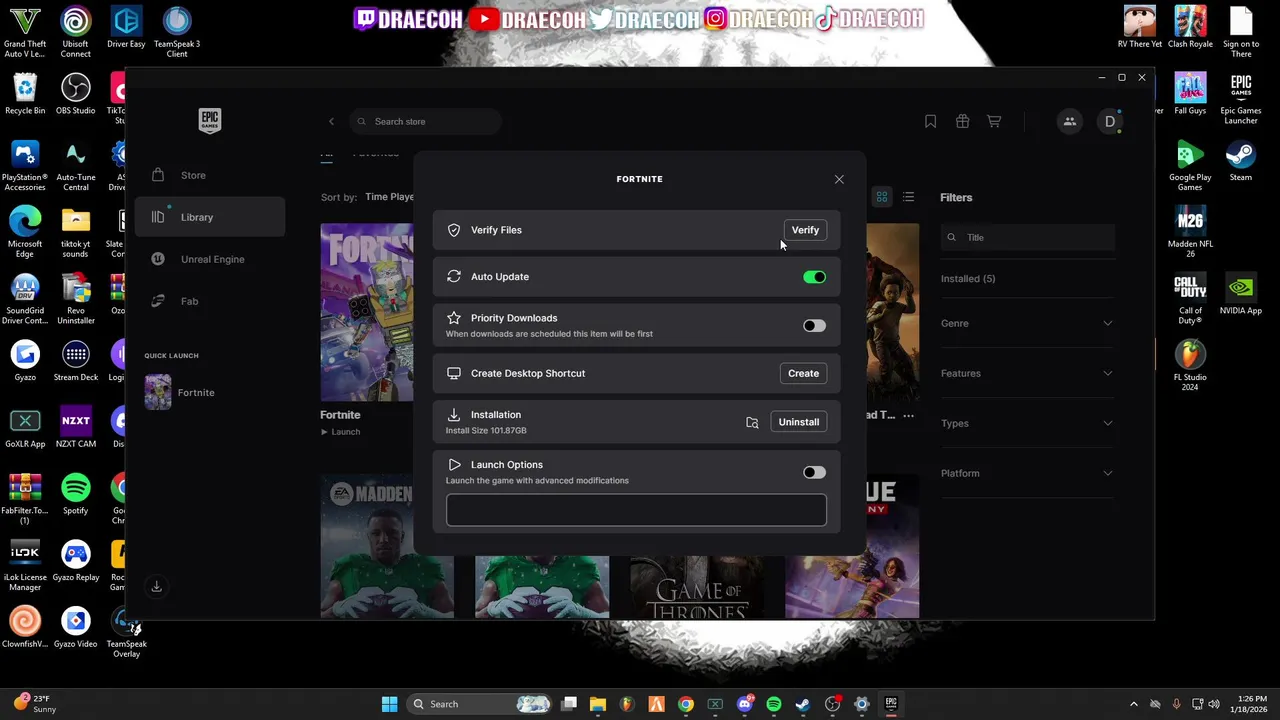Open FL Studio 2024 desktop icon
The image size is (1280, 720).
click(x=1190, y=365)
